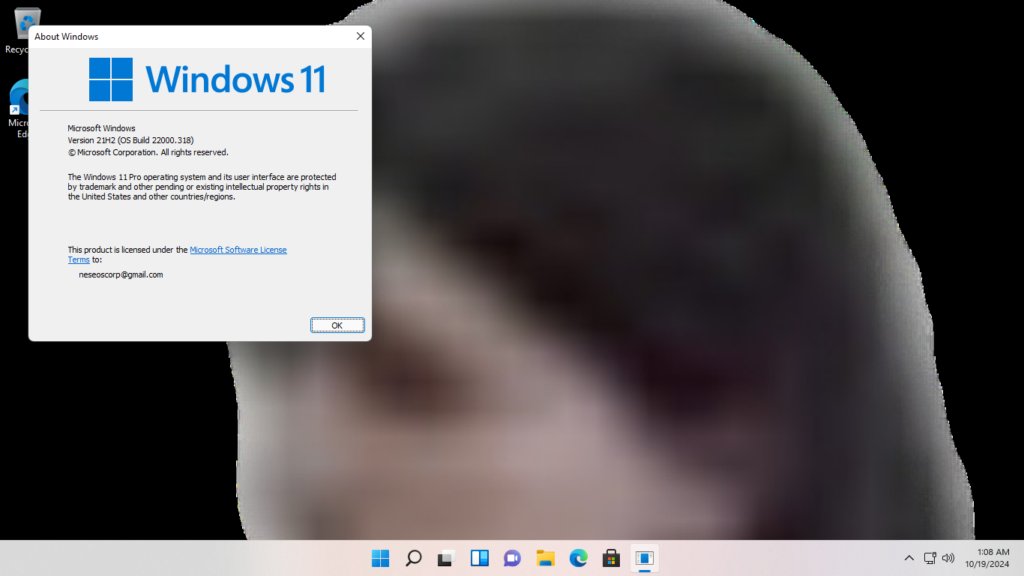The image size is (1024, 576).
Task: Open Microsoft Store from taskbar
Action: click(x=611, y=558)
